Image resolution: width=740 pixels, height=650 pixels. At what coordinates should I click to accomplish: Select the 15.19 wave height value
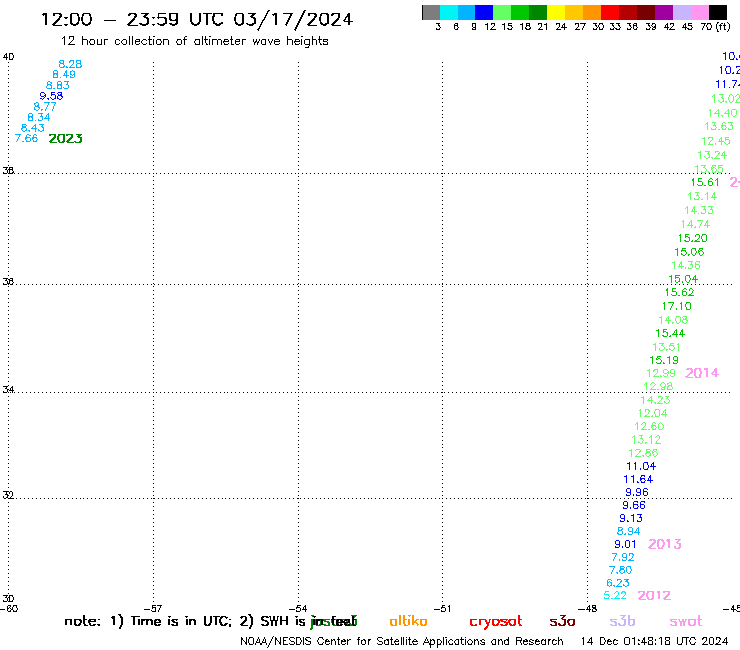(664, 360)
